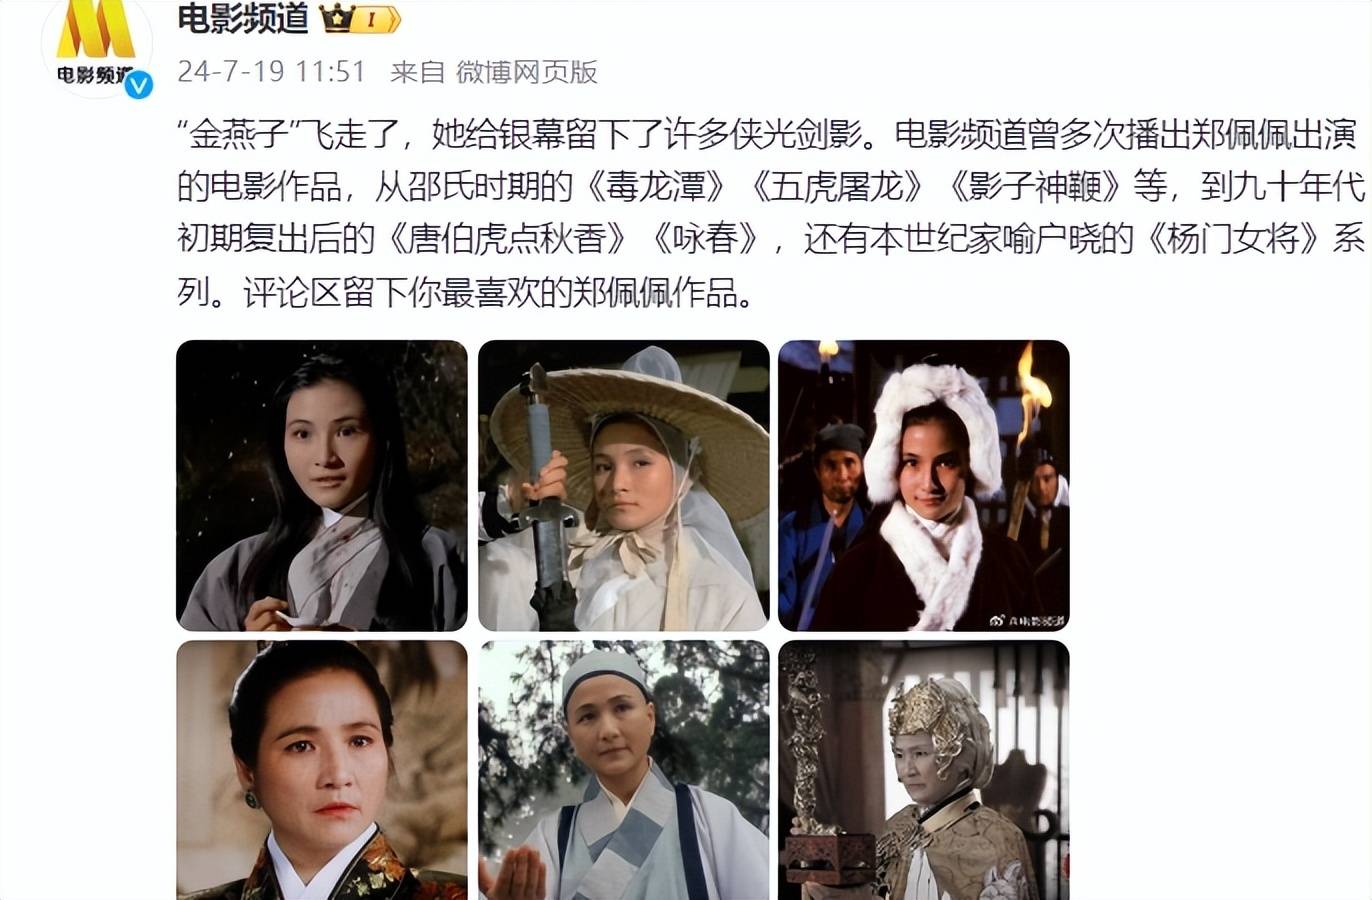
Task: Click the watermark on the fur hat photo
Action: [x=1027, y=620]
